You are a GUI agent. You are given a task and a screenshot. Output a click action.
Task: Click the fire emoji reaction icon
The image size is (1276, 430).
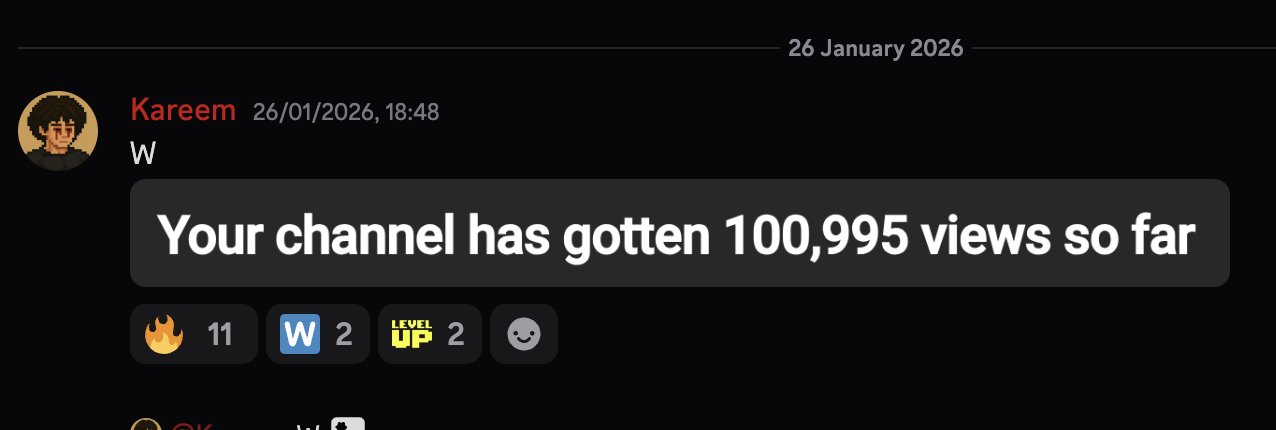(164, 334)
